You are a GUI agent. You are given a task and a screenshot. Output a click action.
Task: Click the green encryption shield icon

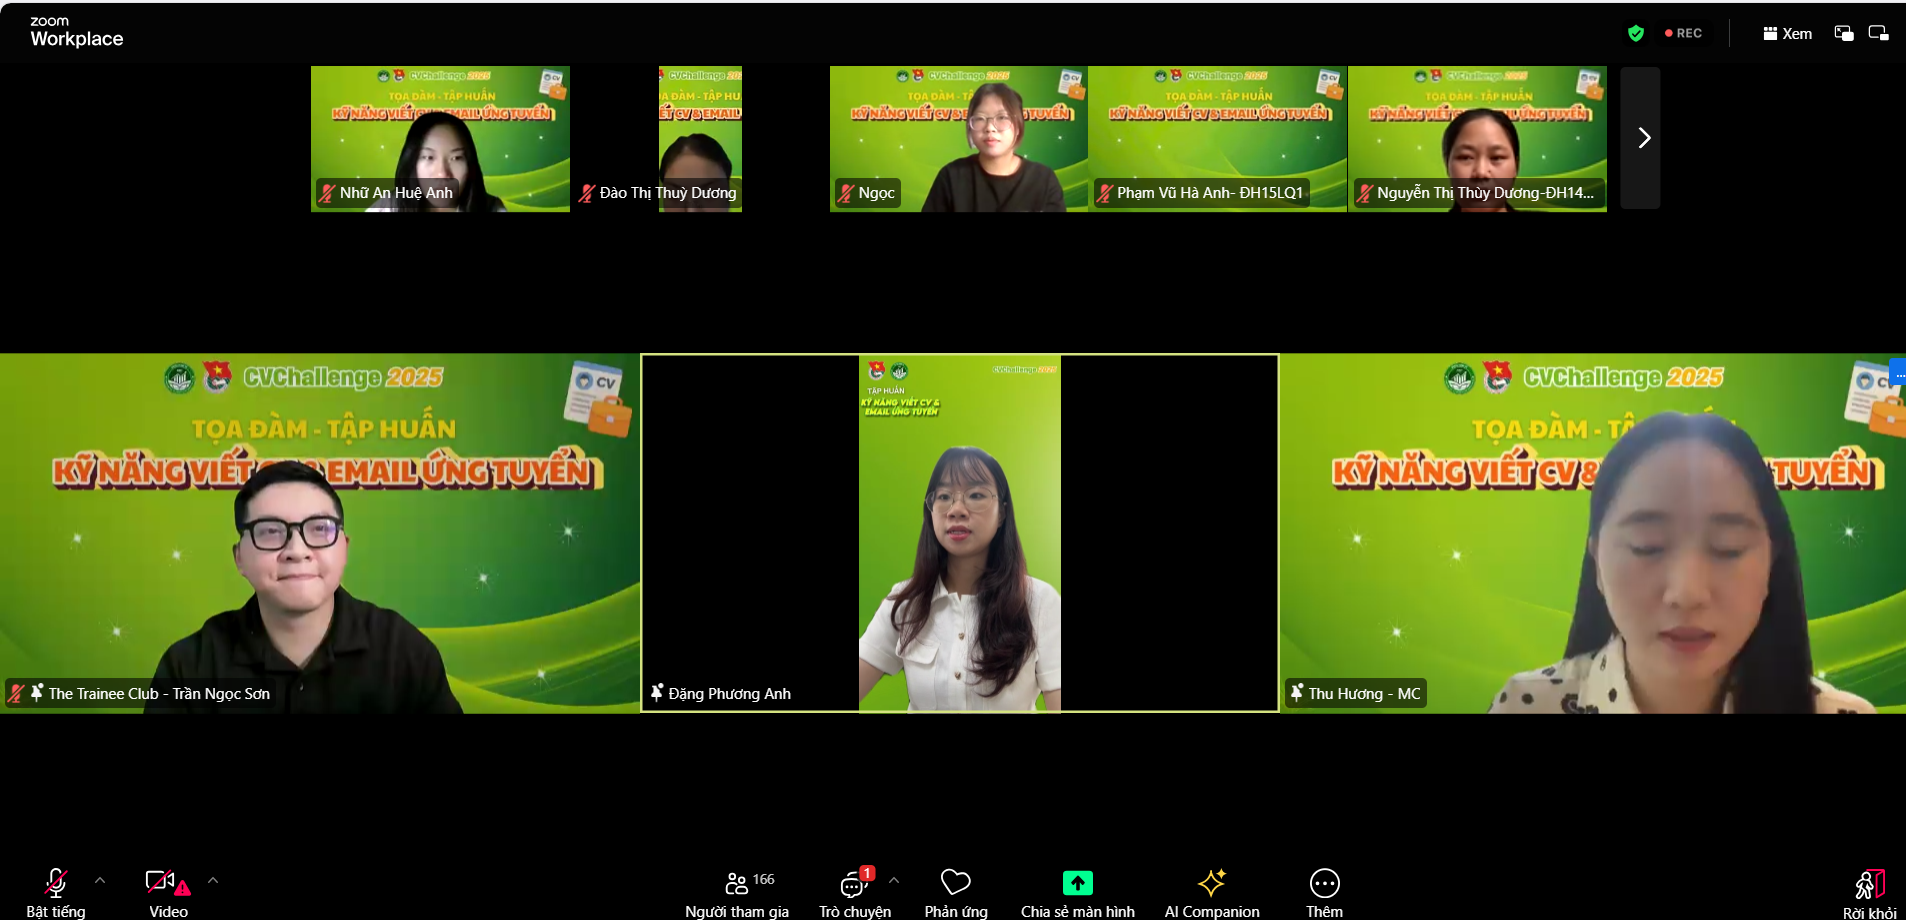tap(1636, 33)
